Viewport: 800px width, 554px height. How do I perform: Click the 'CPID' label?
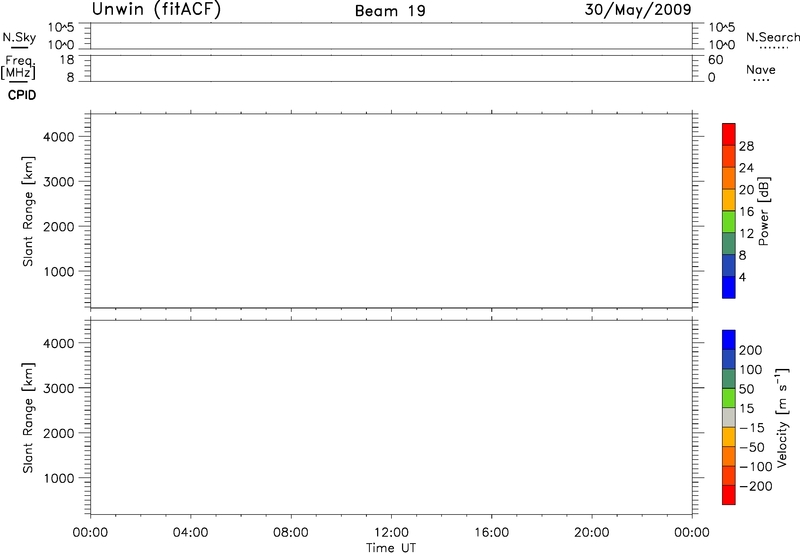coord(22,95)
